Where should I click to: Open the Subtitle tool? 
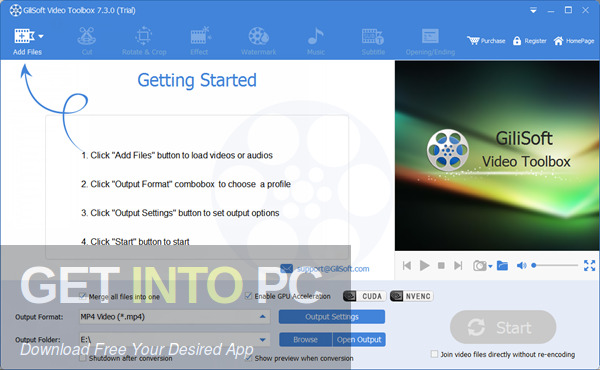point(373,41)
